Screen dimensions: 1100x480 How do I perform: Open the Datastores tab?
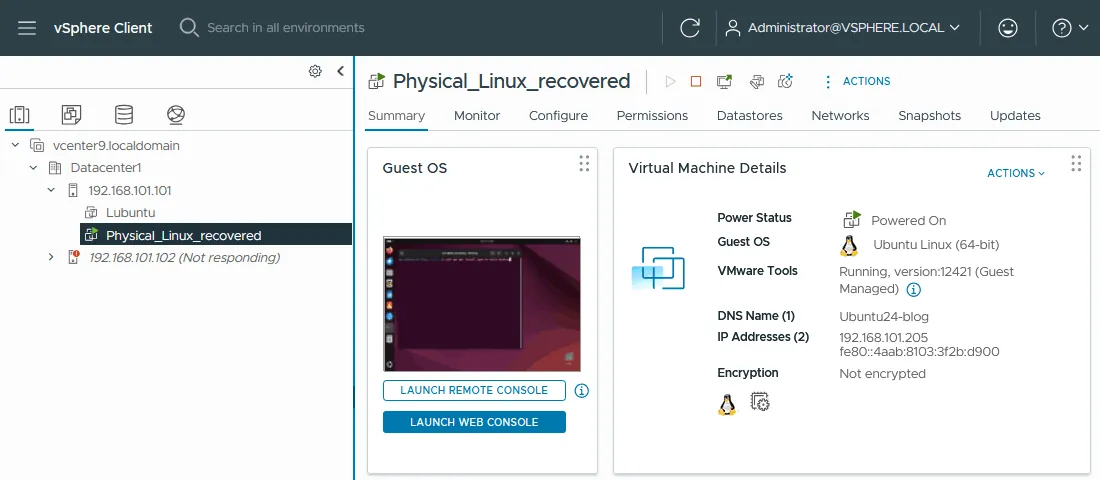(x=749, y=116)
